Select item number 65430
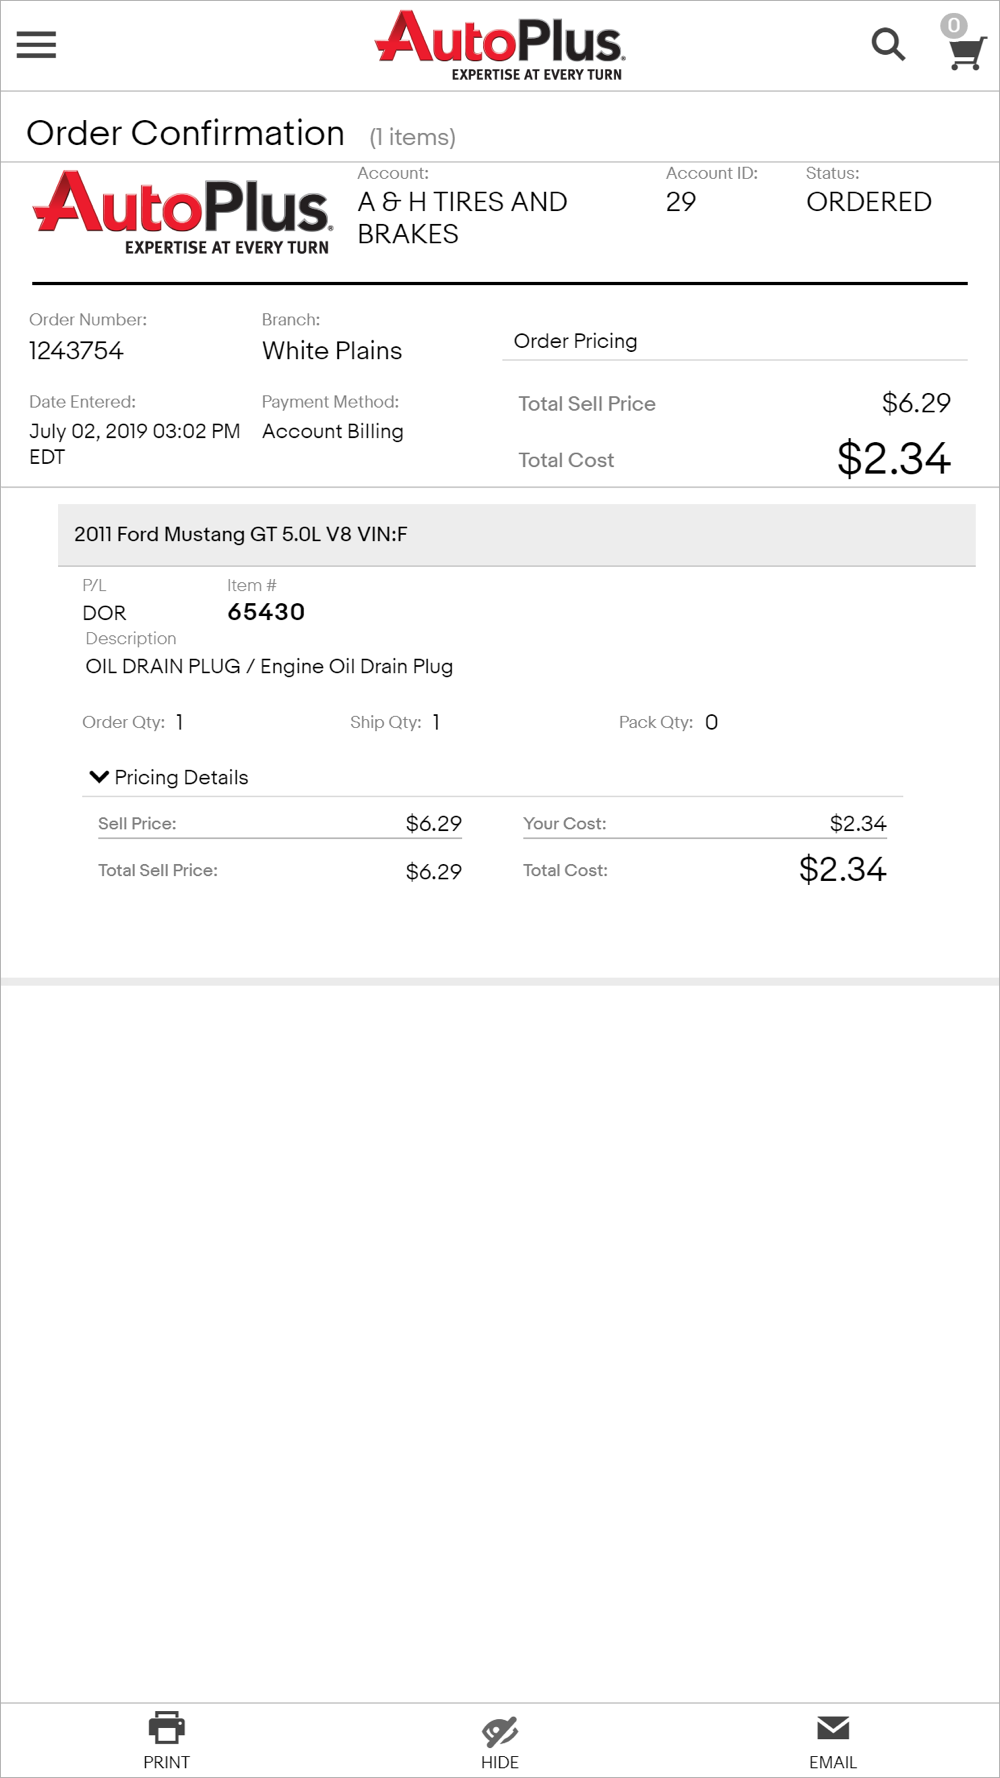The image size is (1000, 1778). coord(266,612)
